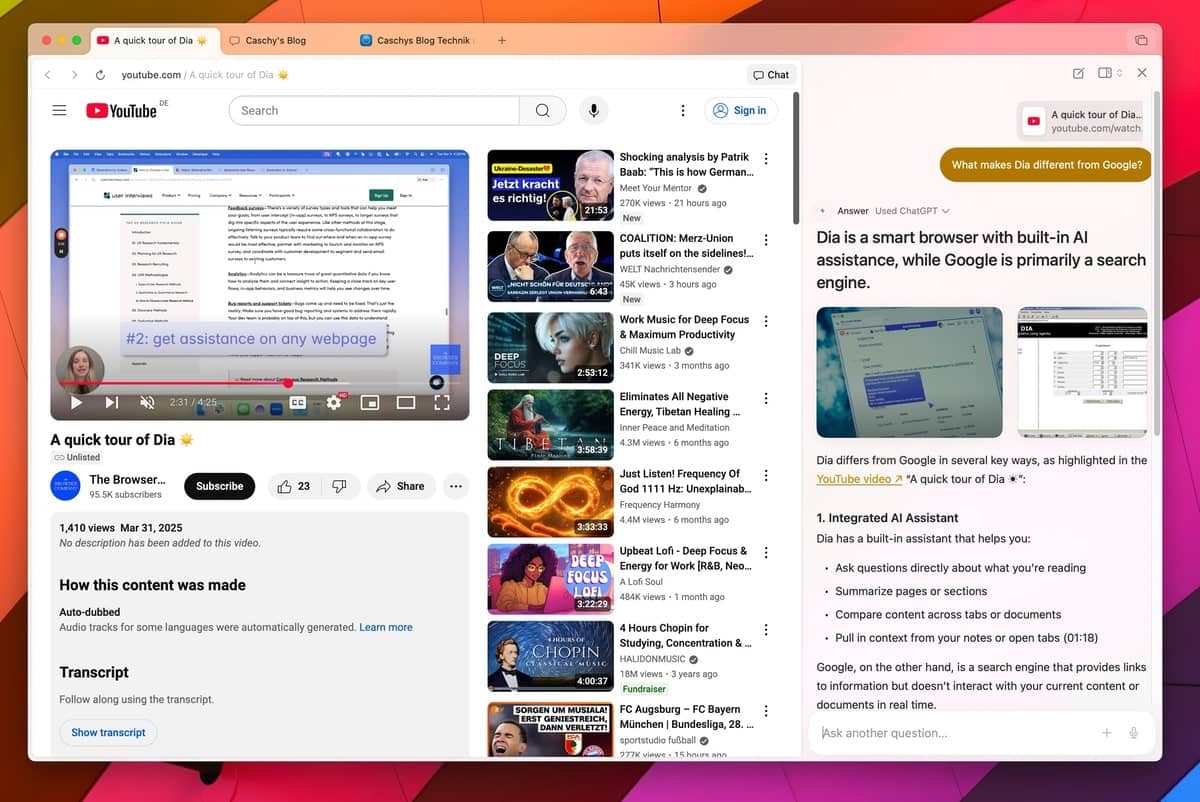This screenshot has height=802, width=1200.
Task: Click the magnifier search button
Action: pyautogui.click(x=542, y=111)
